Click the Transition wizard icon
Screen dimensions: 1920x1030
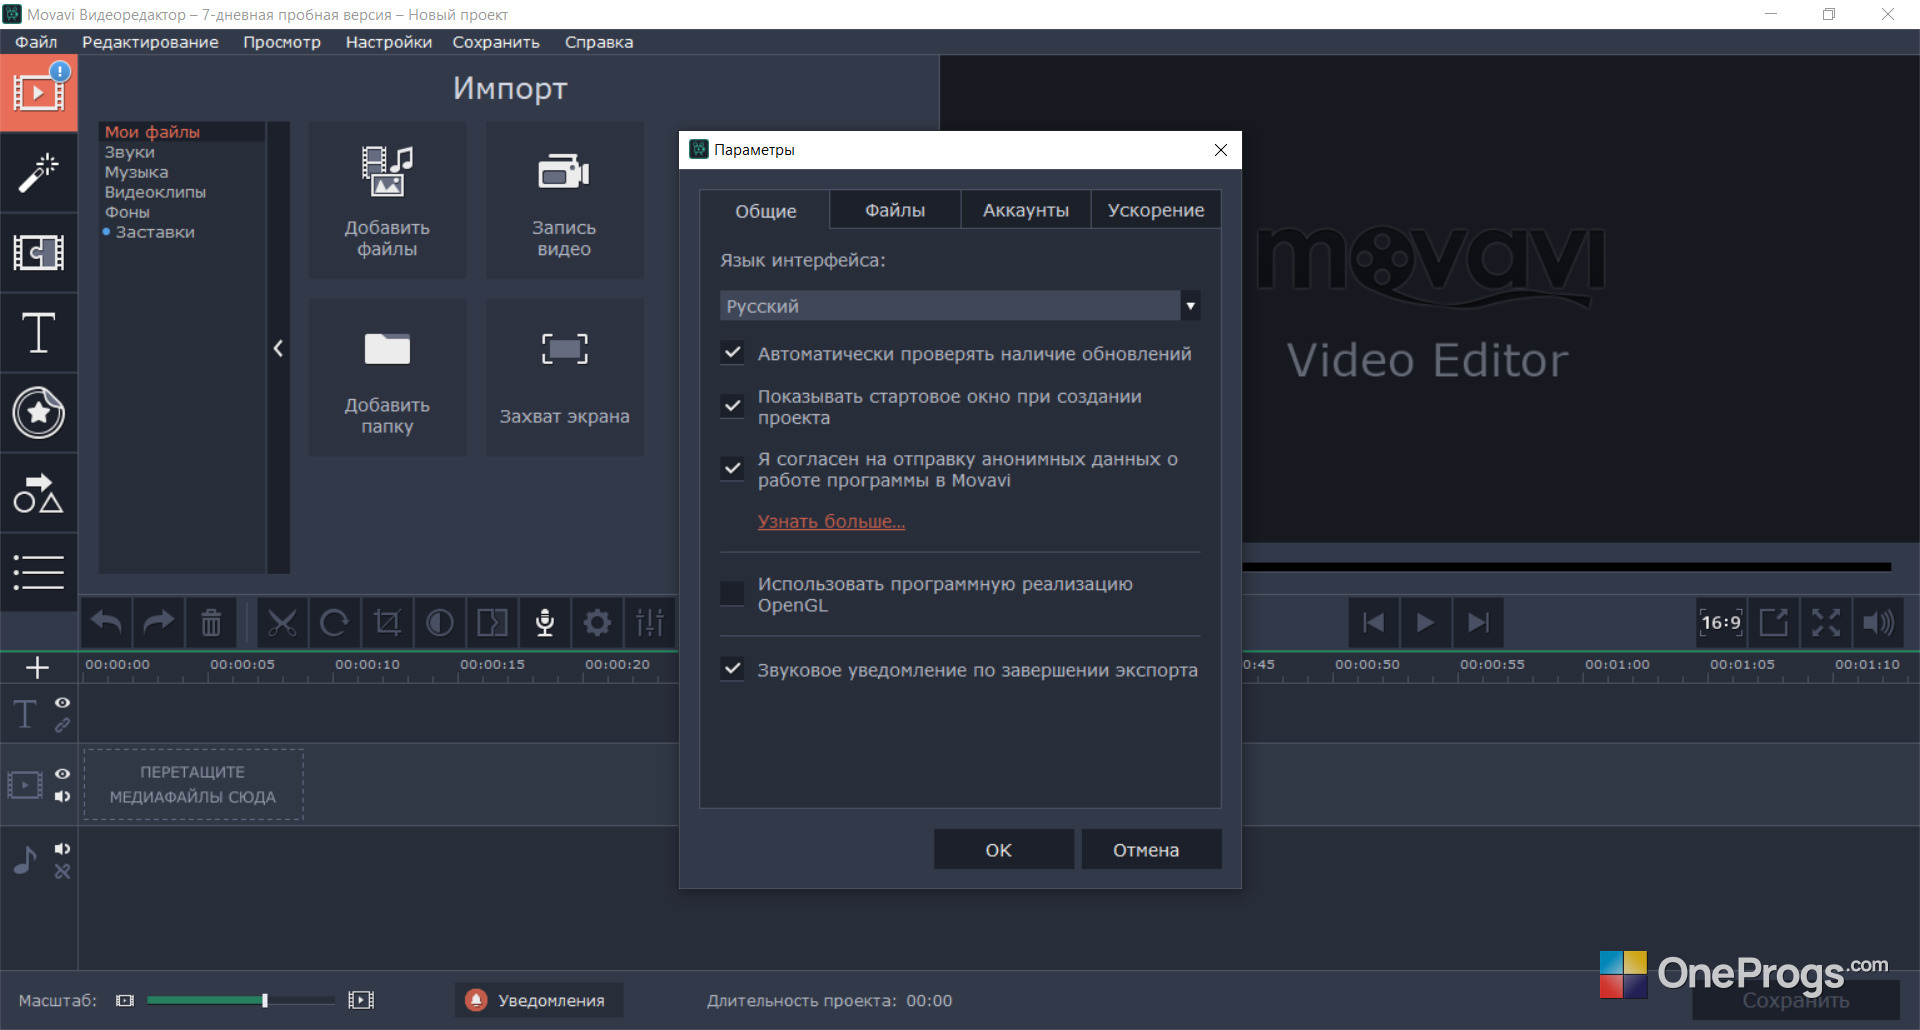(x=492, y=623)
